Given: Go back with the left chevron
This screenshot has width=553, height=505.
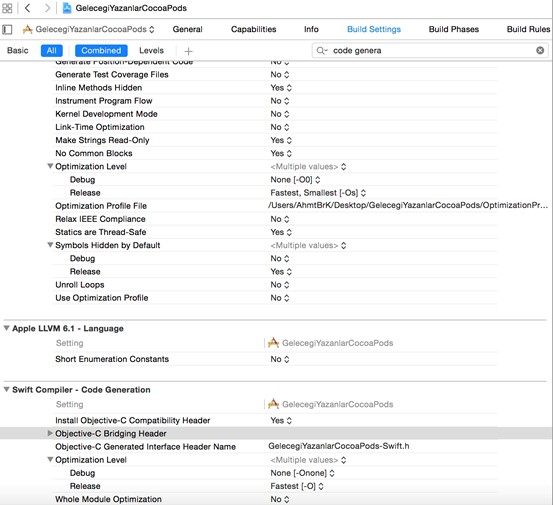Looking at the screenshot, I should tap(28, 8).
